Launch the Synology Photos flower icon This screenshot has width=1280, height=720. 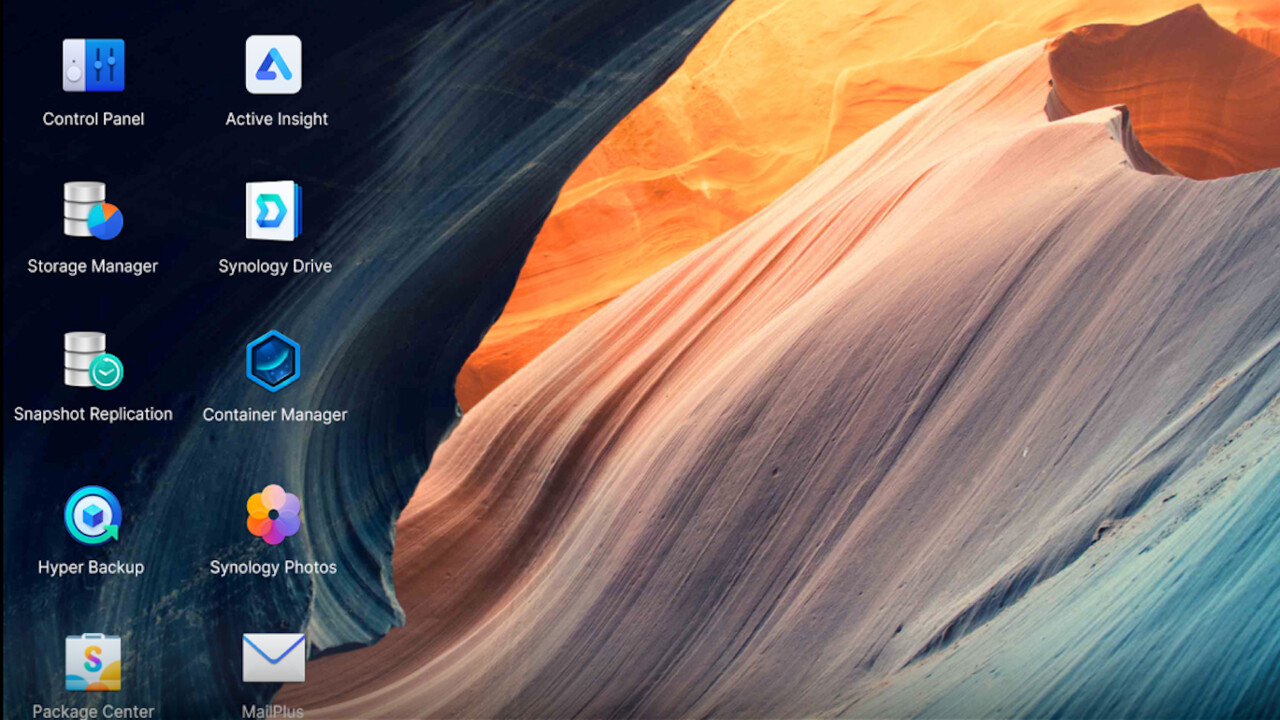click(x=274, y=515)
